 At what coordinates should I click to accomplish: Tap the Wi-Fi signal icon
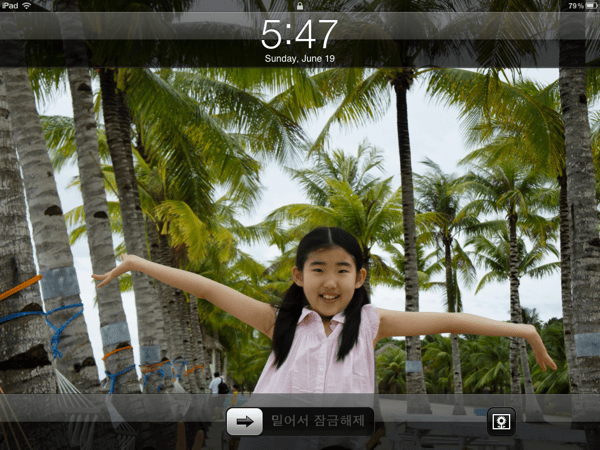click(x=27, y=6)
